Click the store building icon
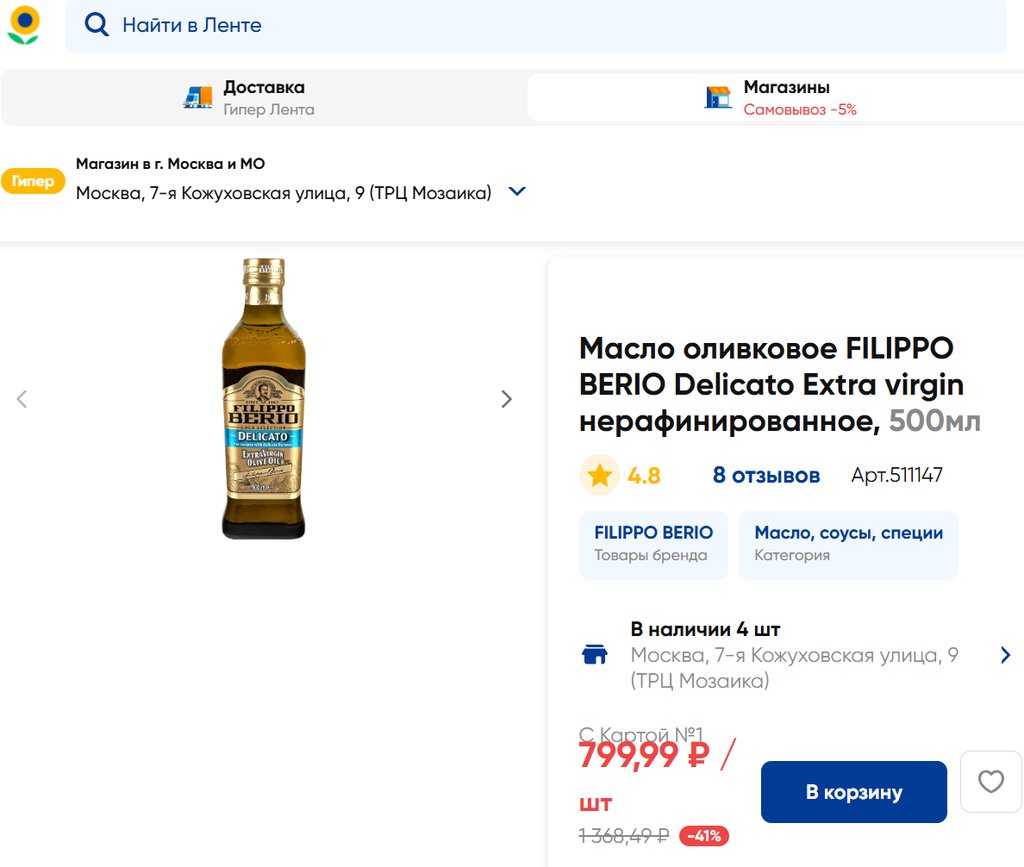This screenshot has height=867, width=1024. [718, 97]
